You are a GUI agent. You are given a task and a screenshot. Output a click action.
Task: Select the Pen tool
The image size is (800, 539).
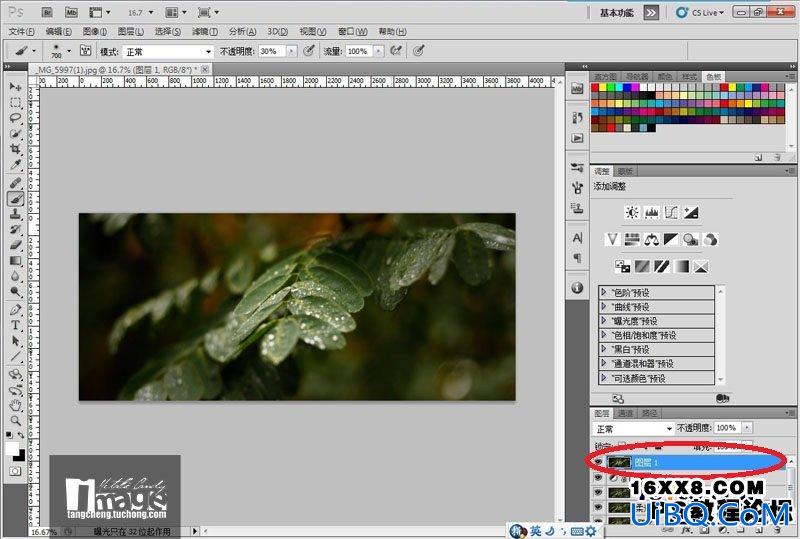coord(15,309)
